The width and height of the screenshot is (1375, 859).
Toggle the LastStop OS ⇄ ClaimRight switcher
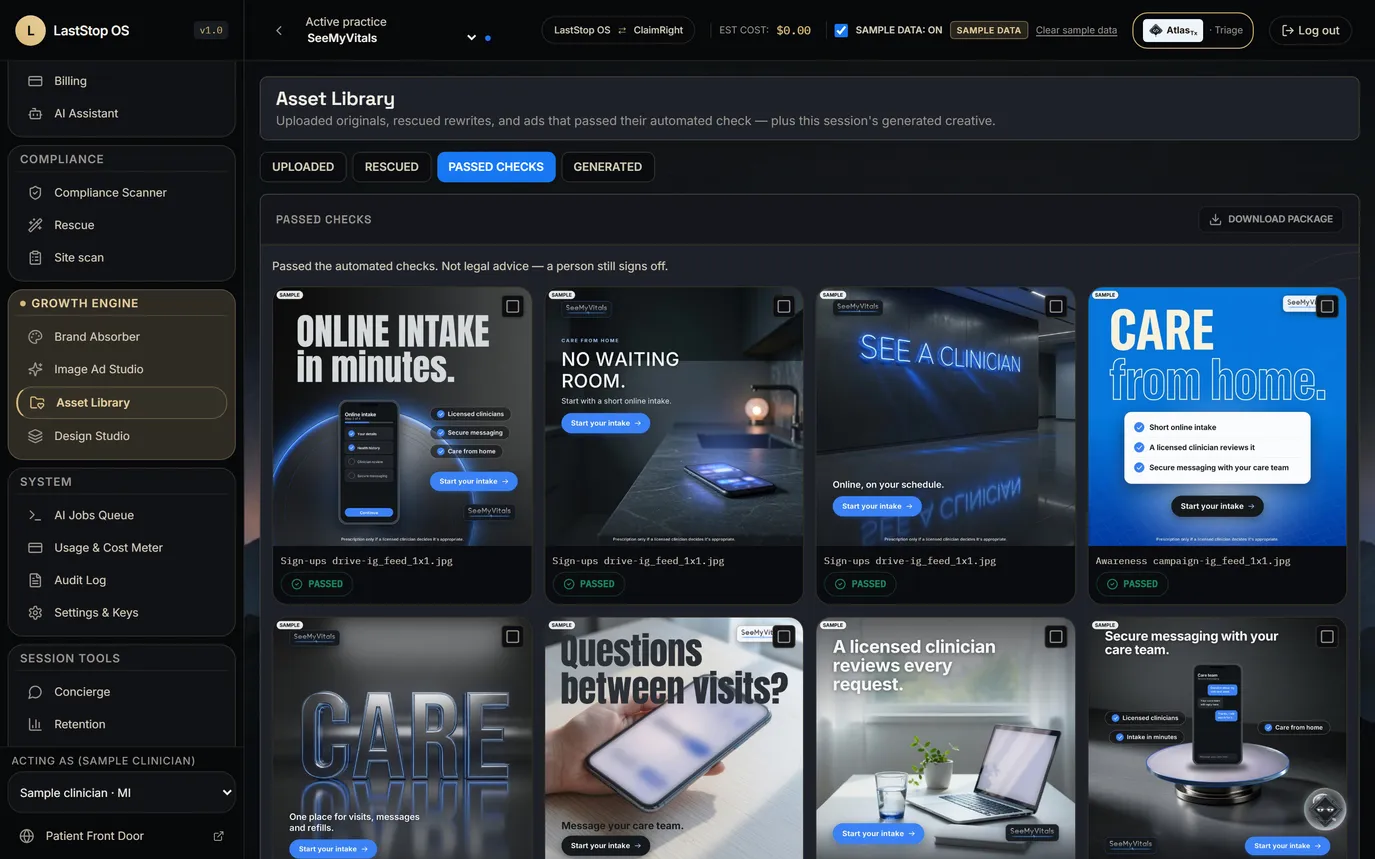tap(618, 30)
